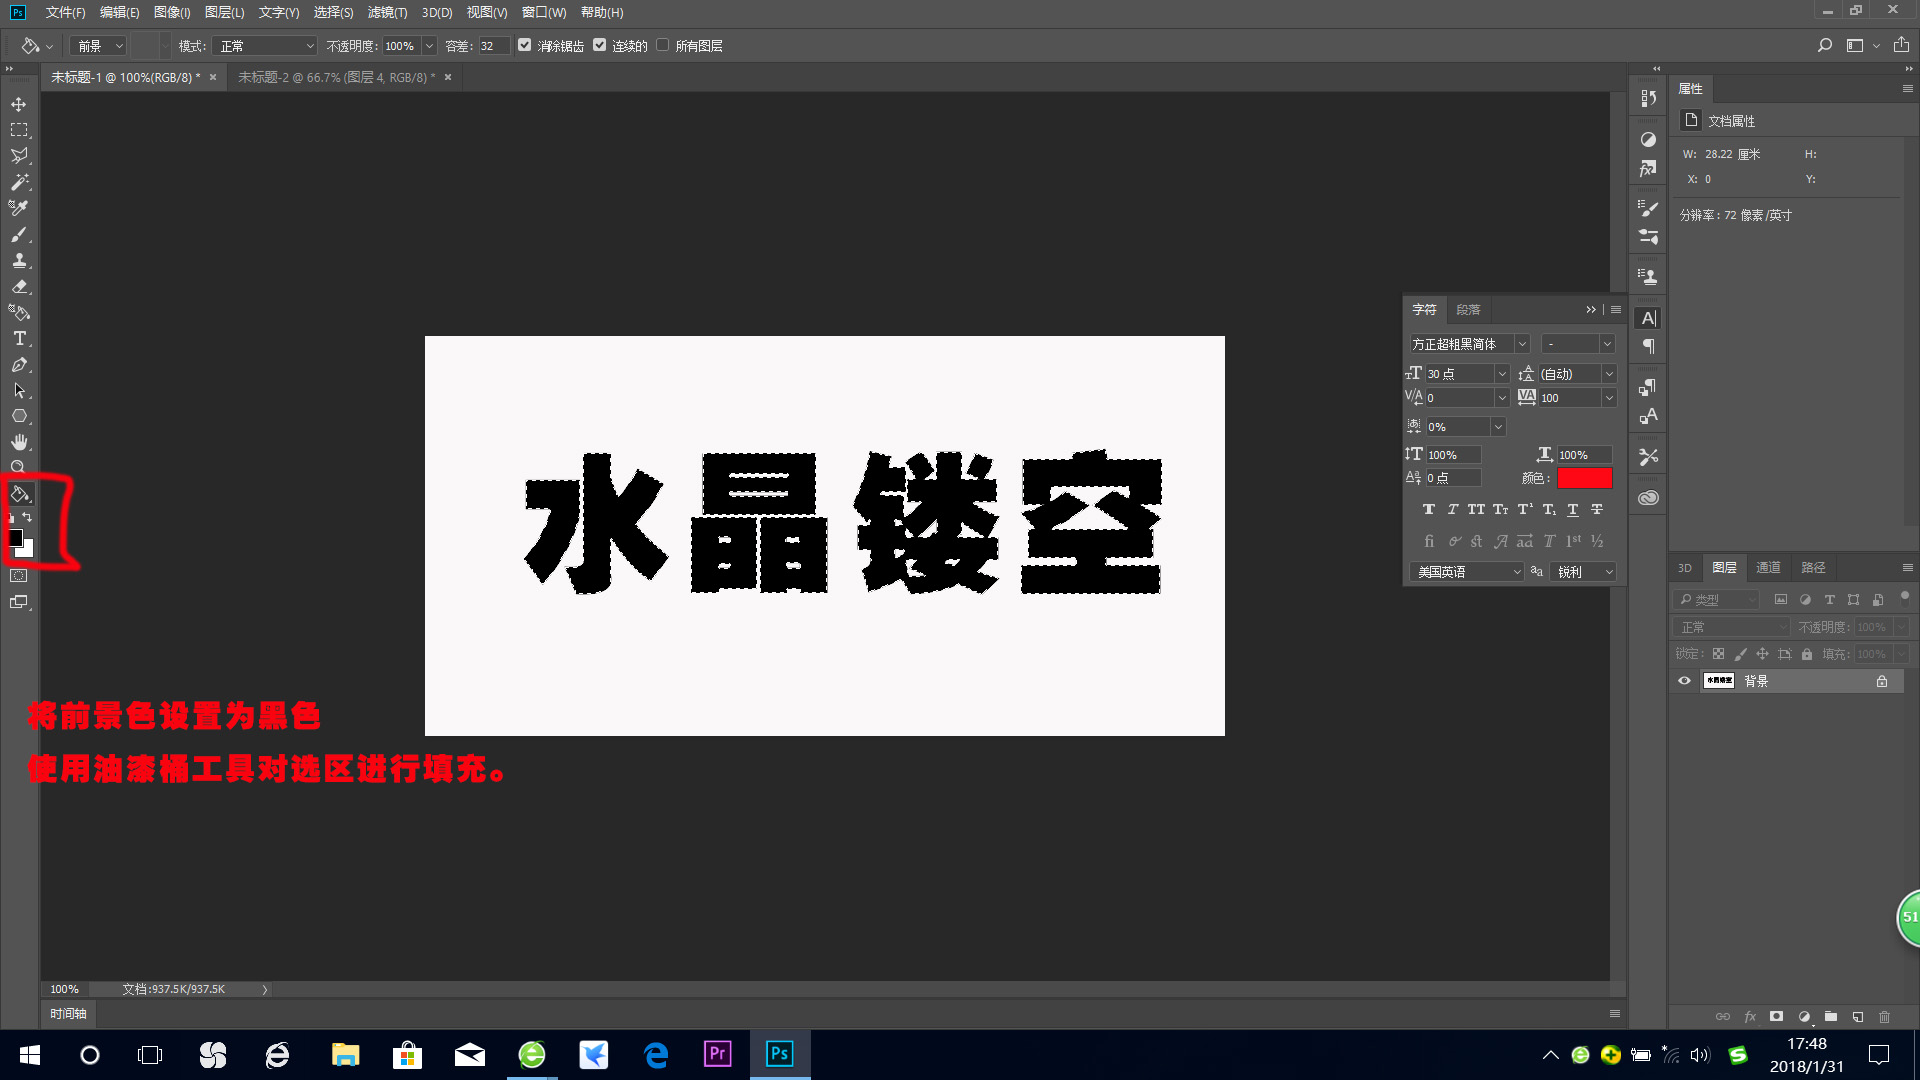This screenshot has width=1920, height=1080.
Task: Activate the Zoom tool
Action: (18, 467)
